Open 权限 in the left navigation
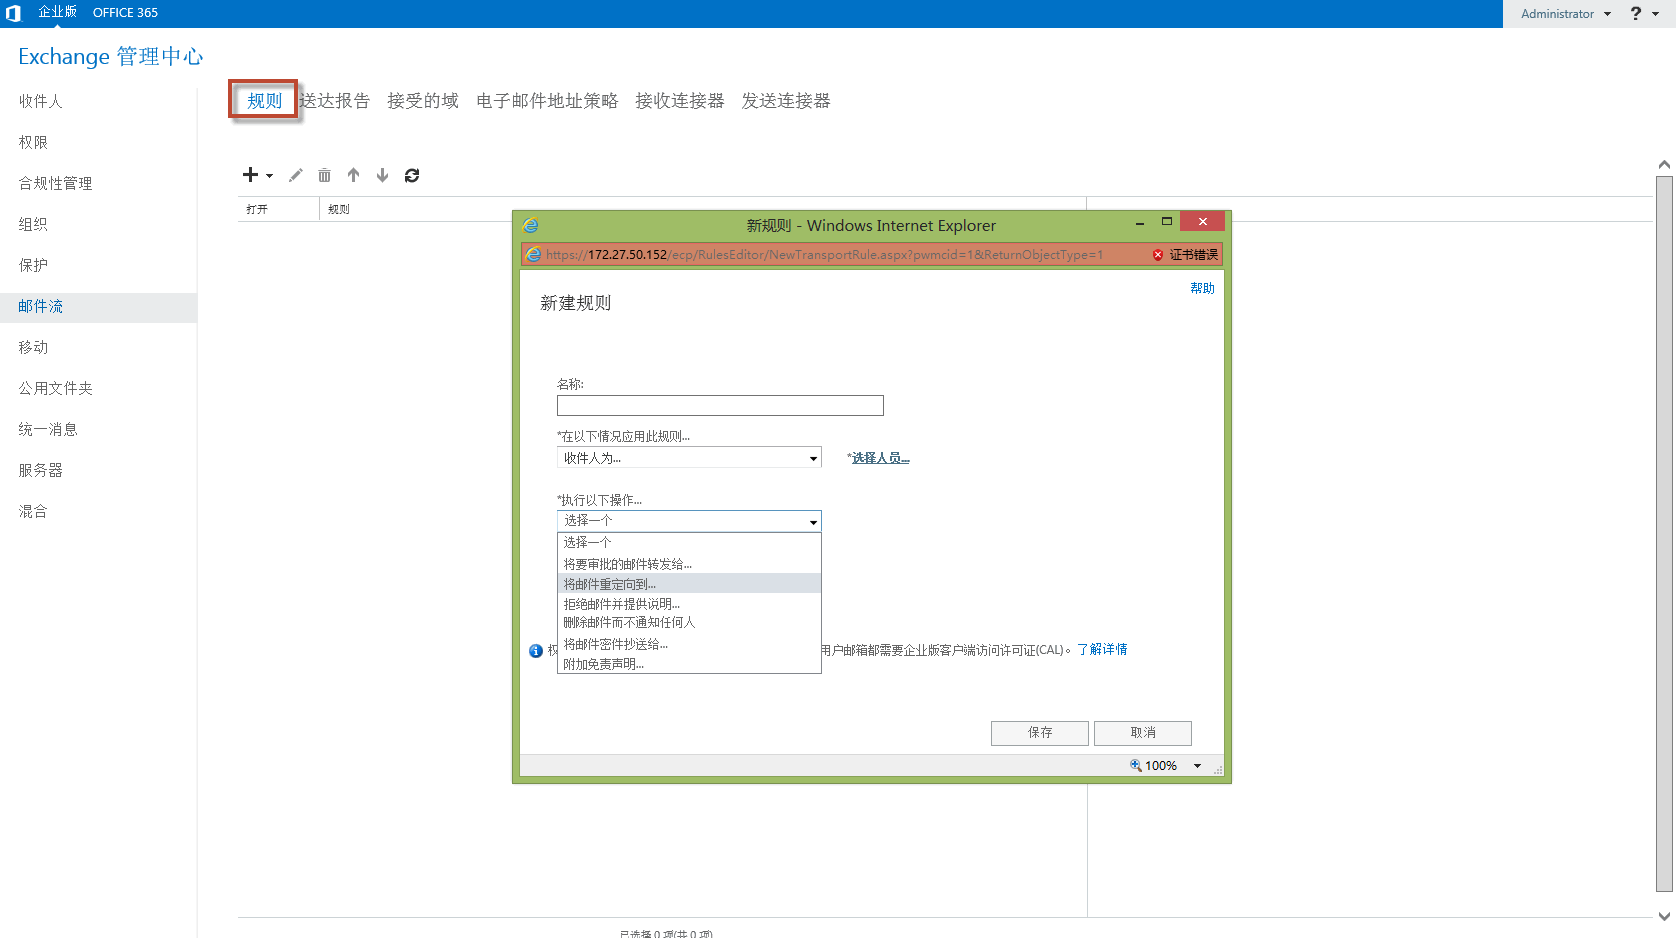The height and width of the screenshot is (951, 1676). [x=33, y=142]
